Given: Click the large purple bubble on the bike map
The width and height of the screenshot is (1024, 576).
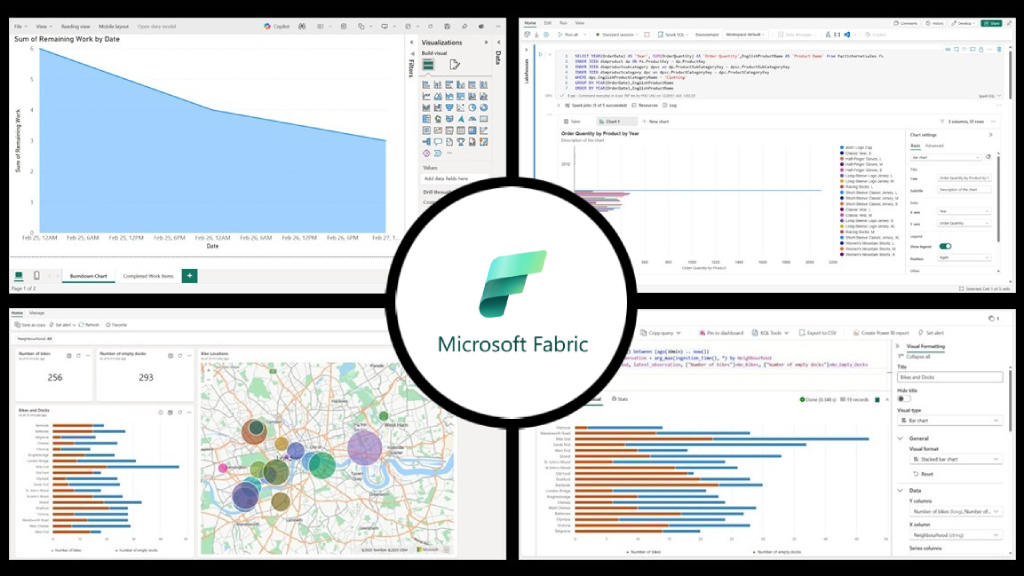Looking at the screenshot, I should click(364, 448).
